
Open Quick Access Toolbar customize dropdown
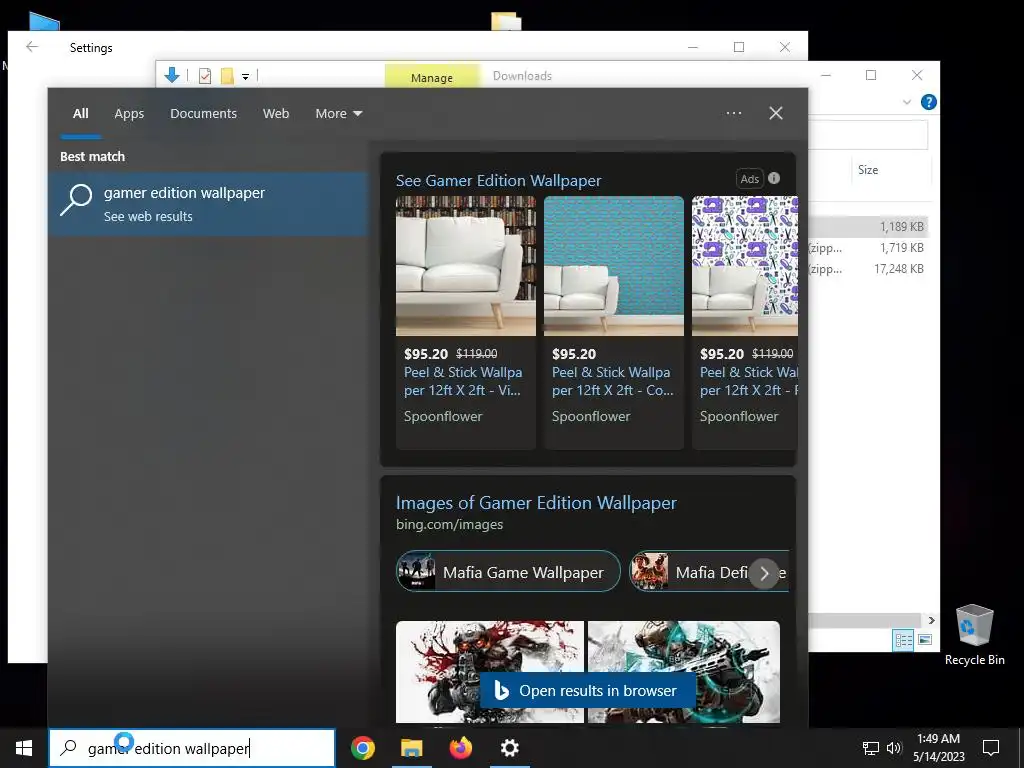click(246, 76)
